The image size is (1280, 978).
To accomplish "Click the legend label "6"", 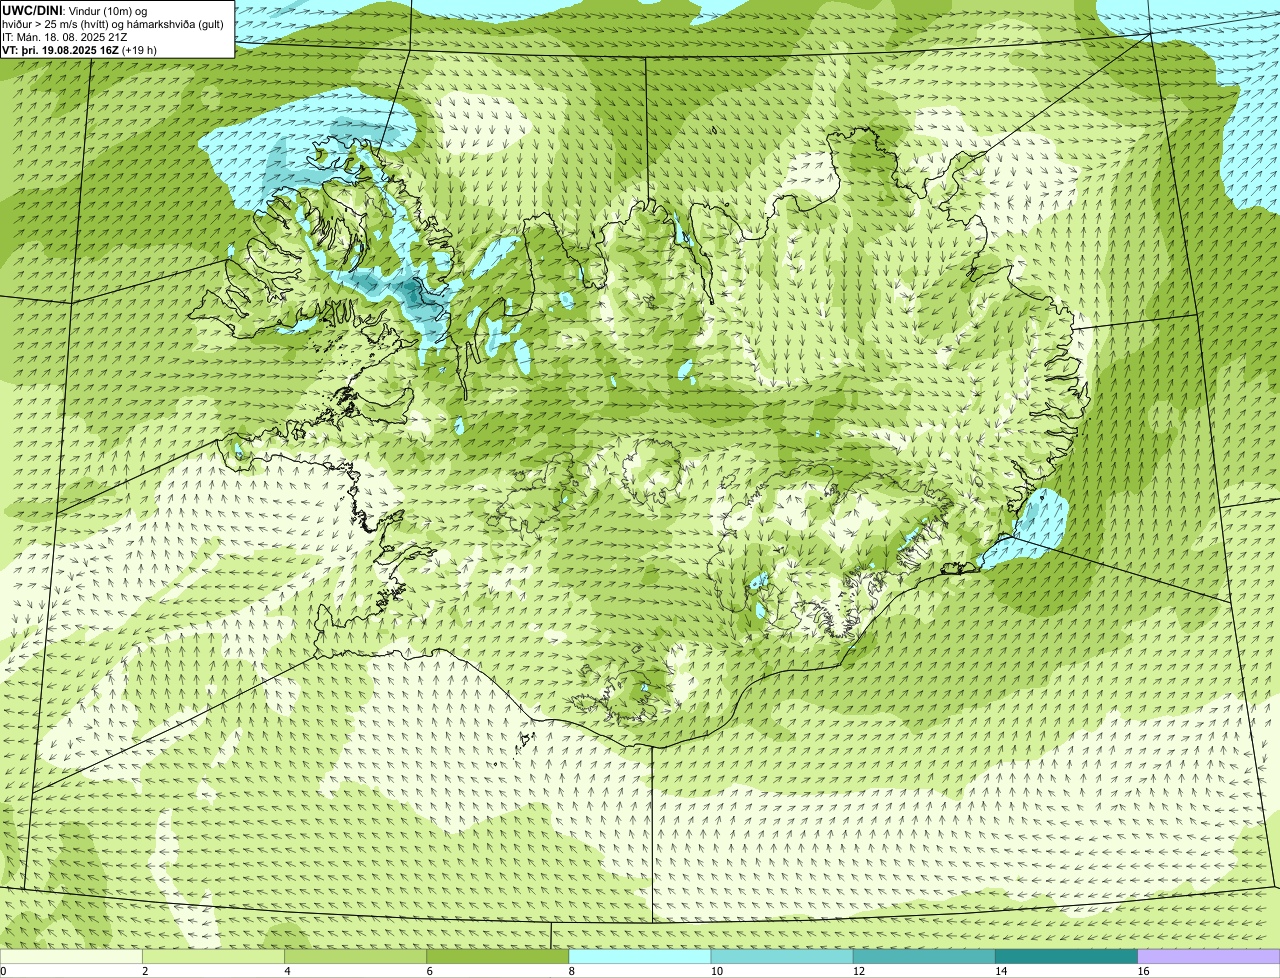I will click(429, 971).
